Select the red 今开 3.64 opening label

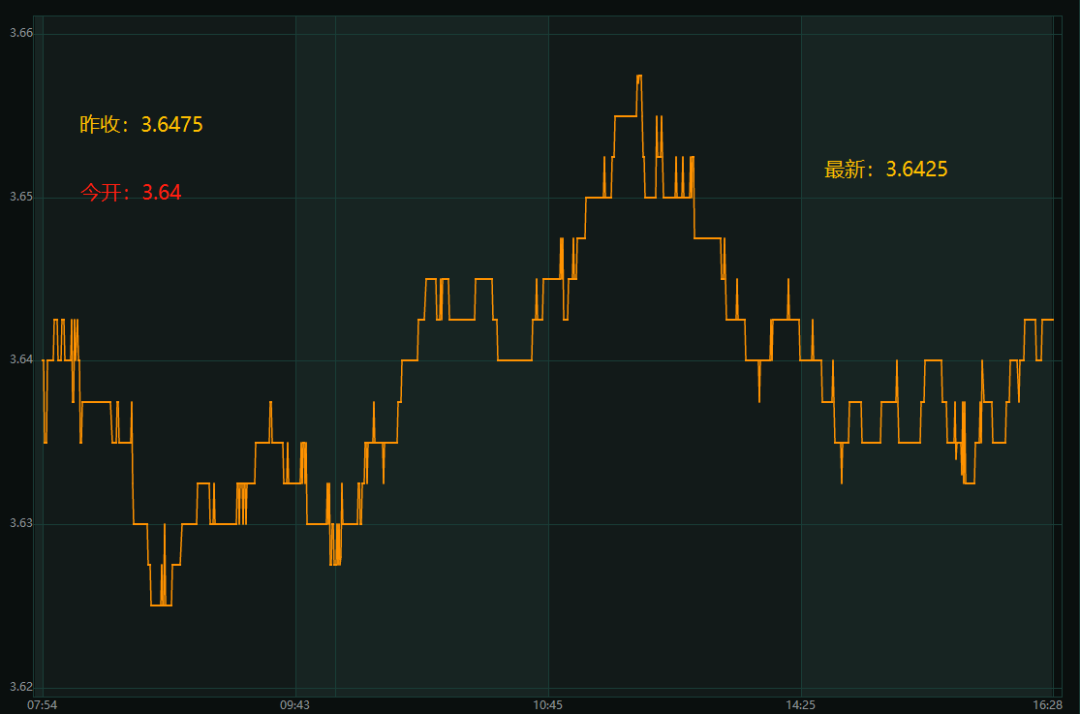130,192
